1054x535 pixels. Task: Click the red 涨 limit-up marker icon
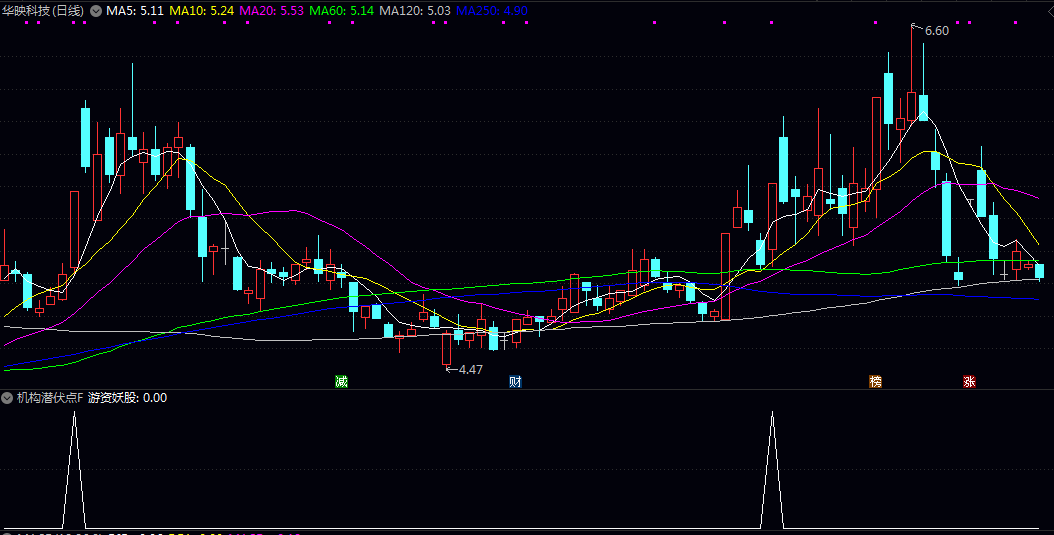(969, 381)
